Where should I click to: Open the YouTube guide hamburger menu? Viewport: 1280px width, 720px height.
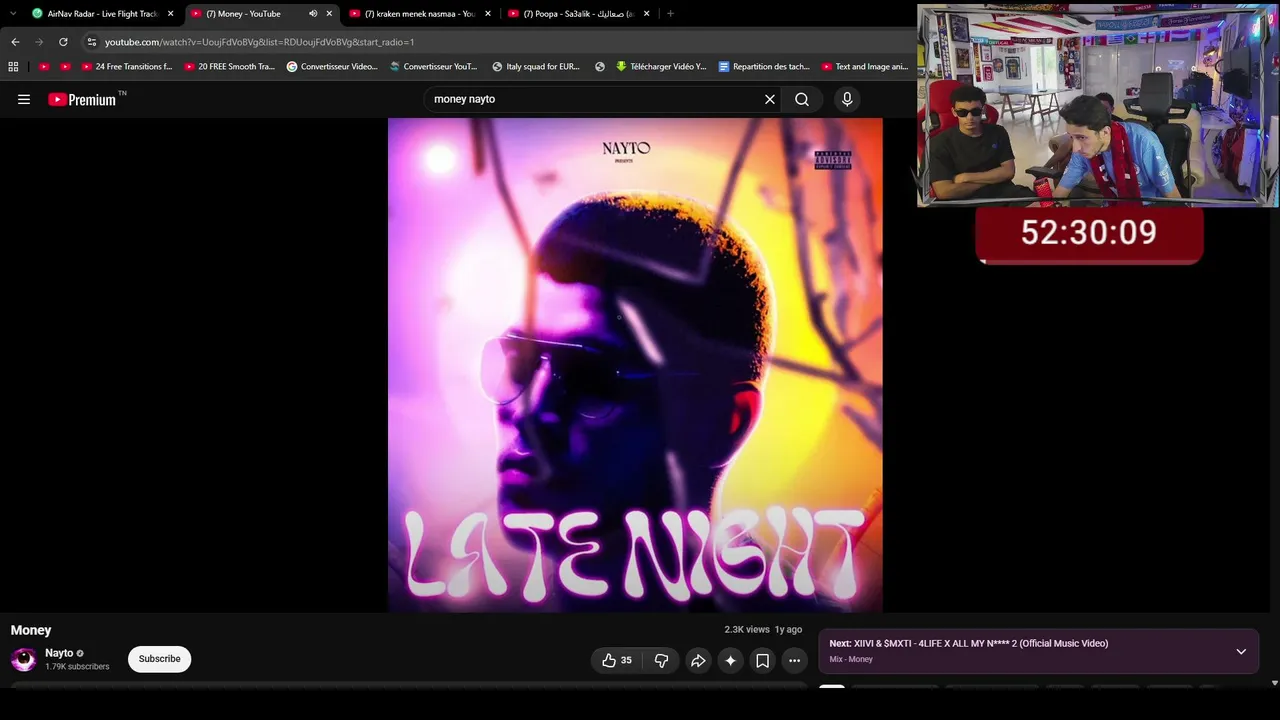[24, 99]
